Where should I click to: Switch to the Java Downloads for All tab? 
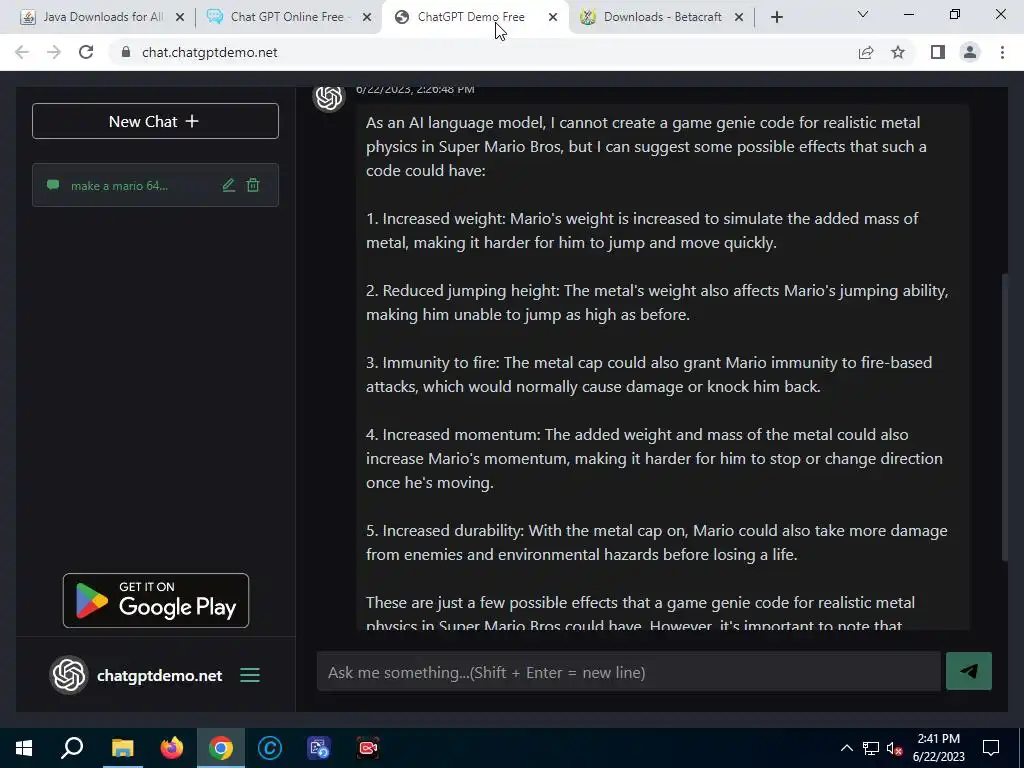coord(103,17)
